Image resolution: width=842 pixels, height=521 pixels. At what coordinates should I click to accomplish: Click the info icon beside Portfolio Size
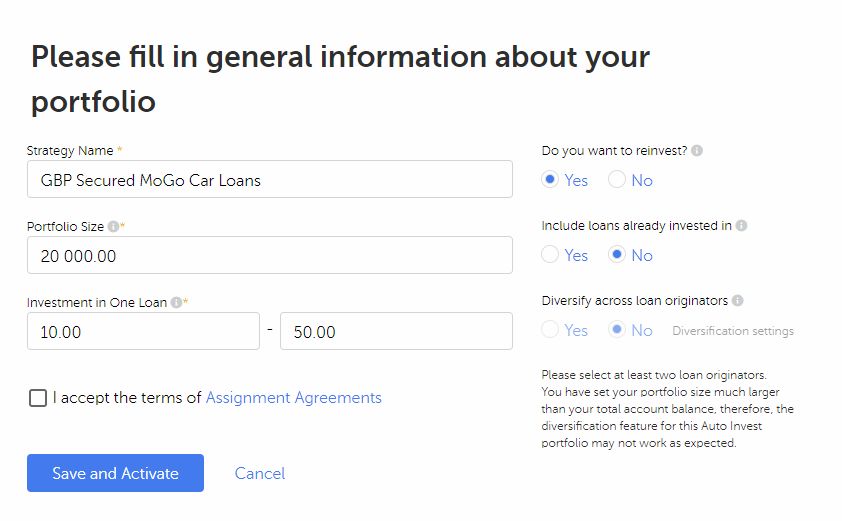[x=113, y=227]
